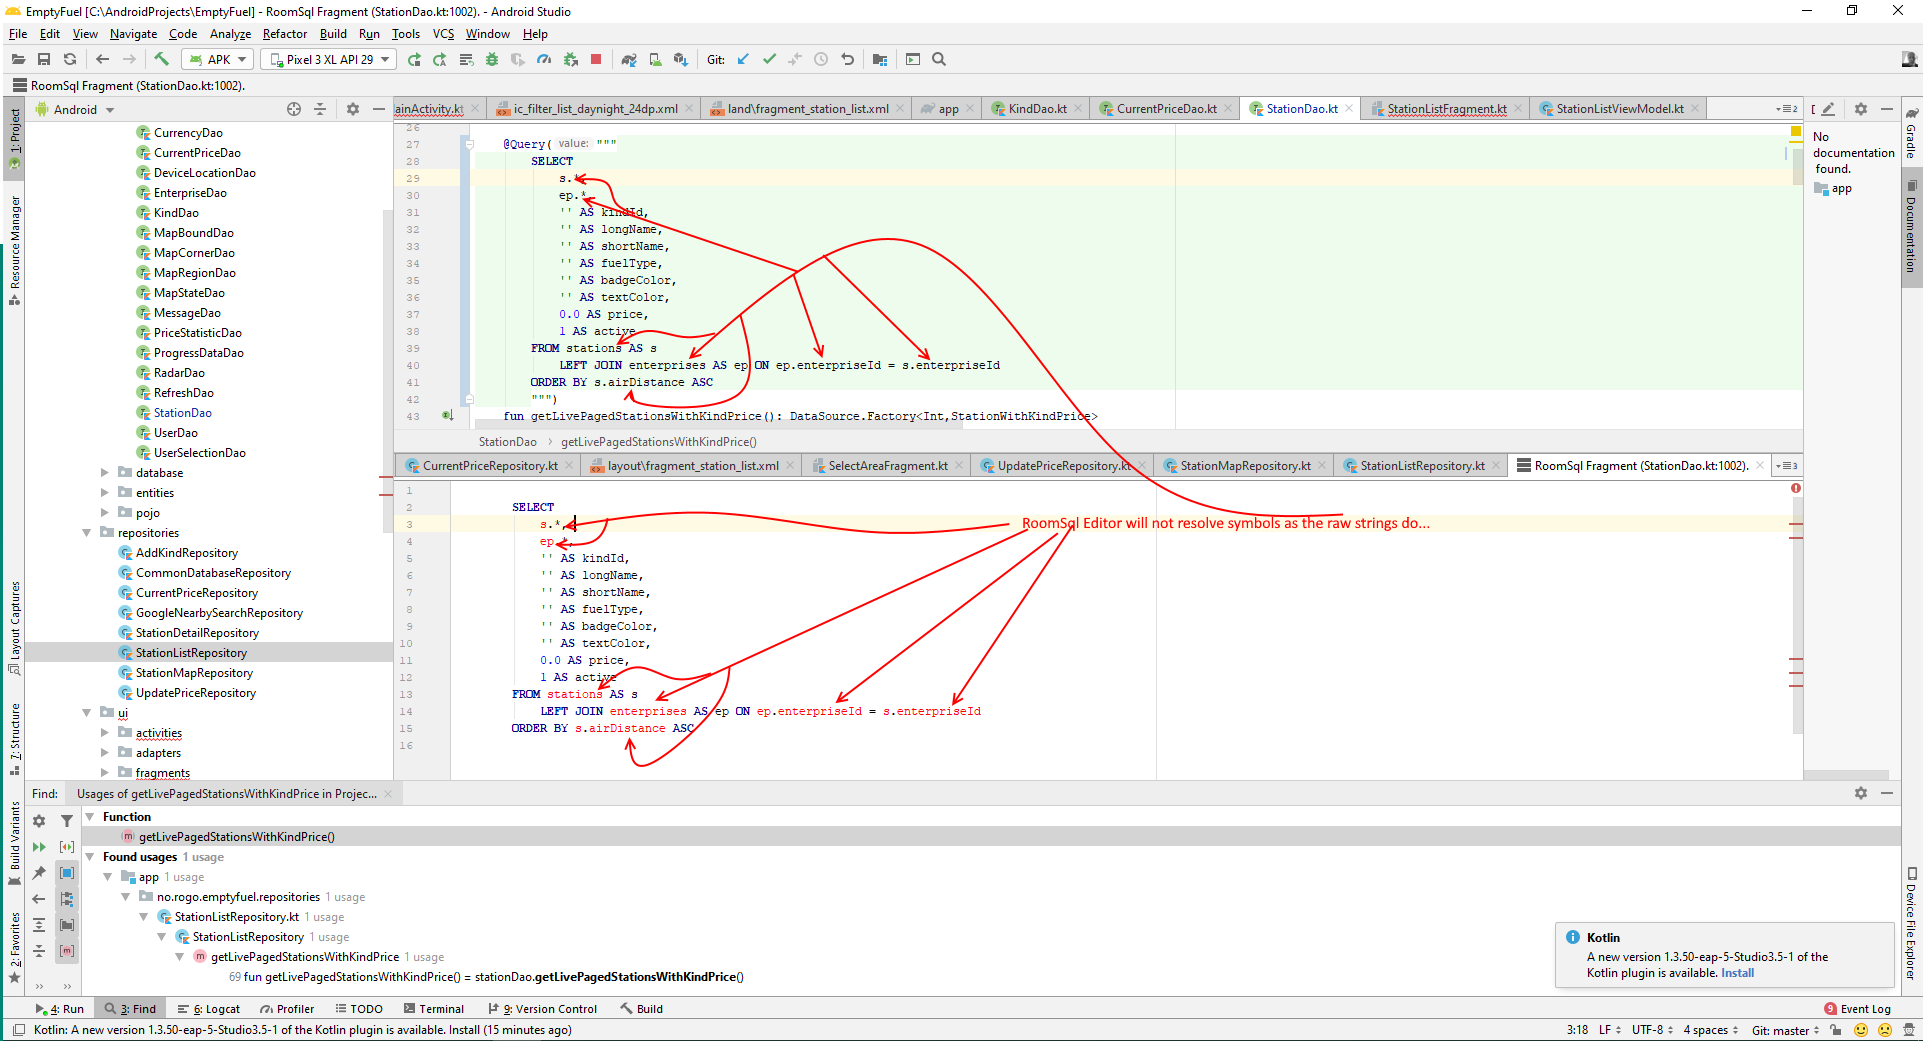The width and height of the screenshot is (1923, 1041).
Task: Click the Rerun green arrows in Find panel
Action: pos(39,847)
